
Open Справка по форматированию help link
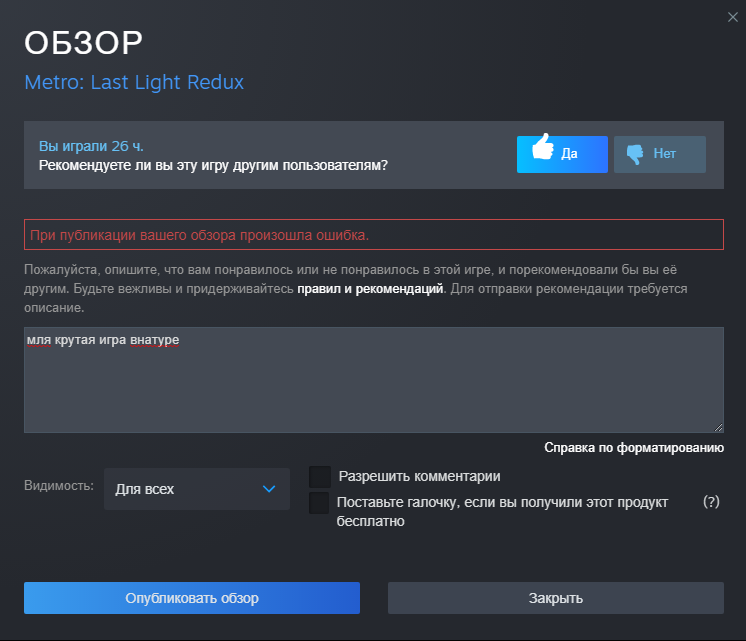click(x=634, y=447)
